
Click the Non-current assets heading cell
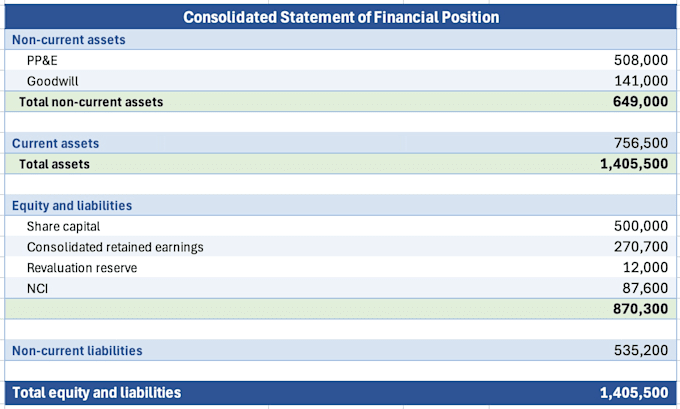(69, 40)
